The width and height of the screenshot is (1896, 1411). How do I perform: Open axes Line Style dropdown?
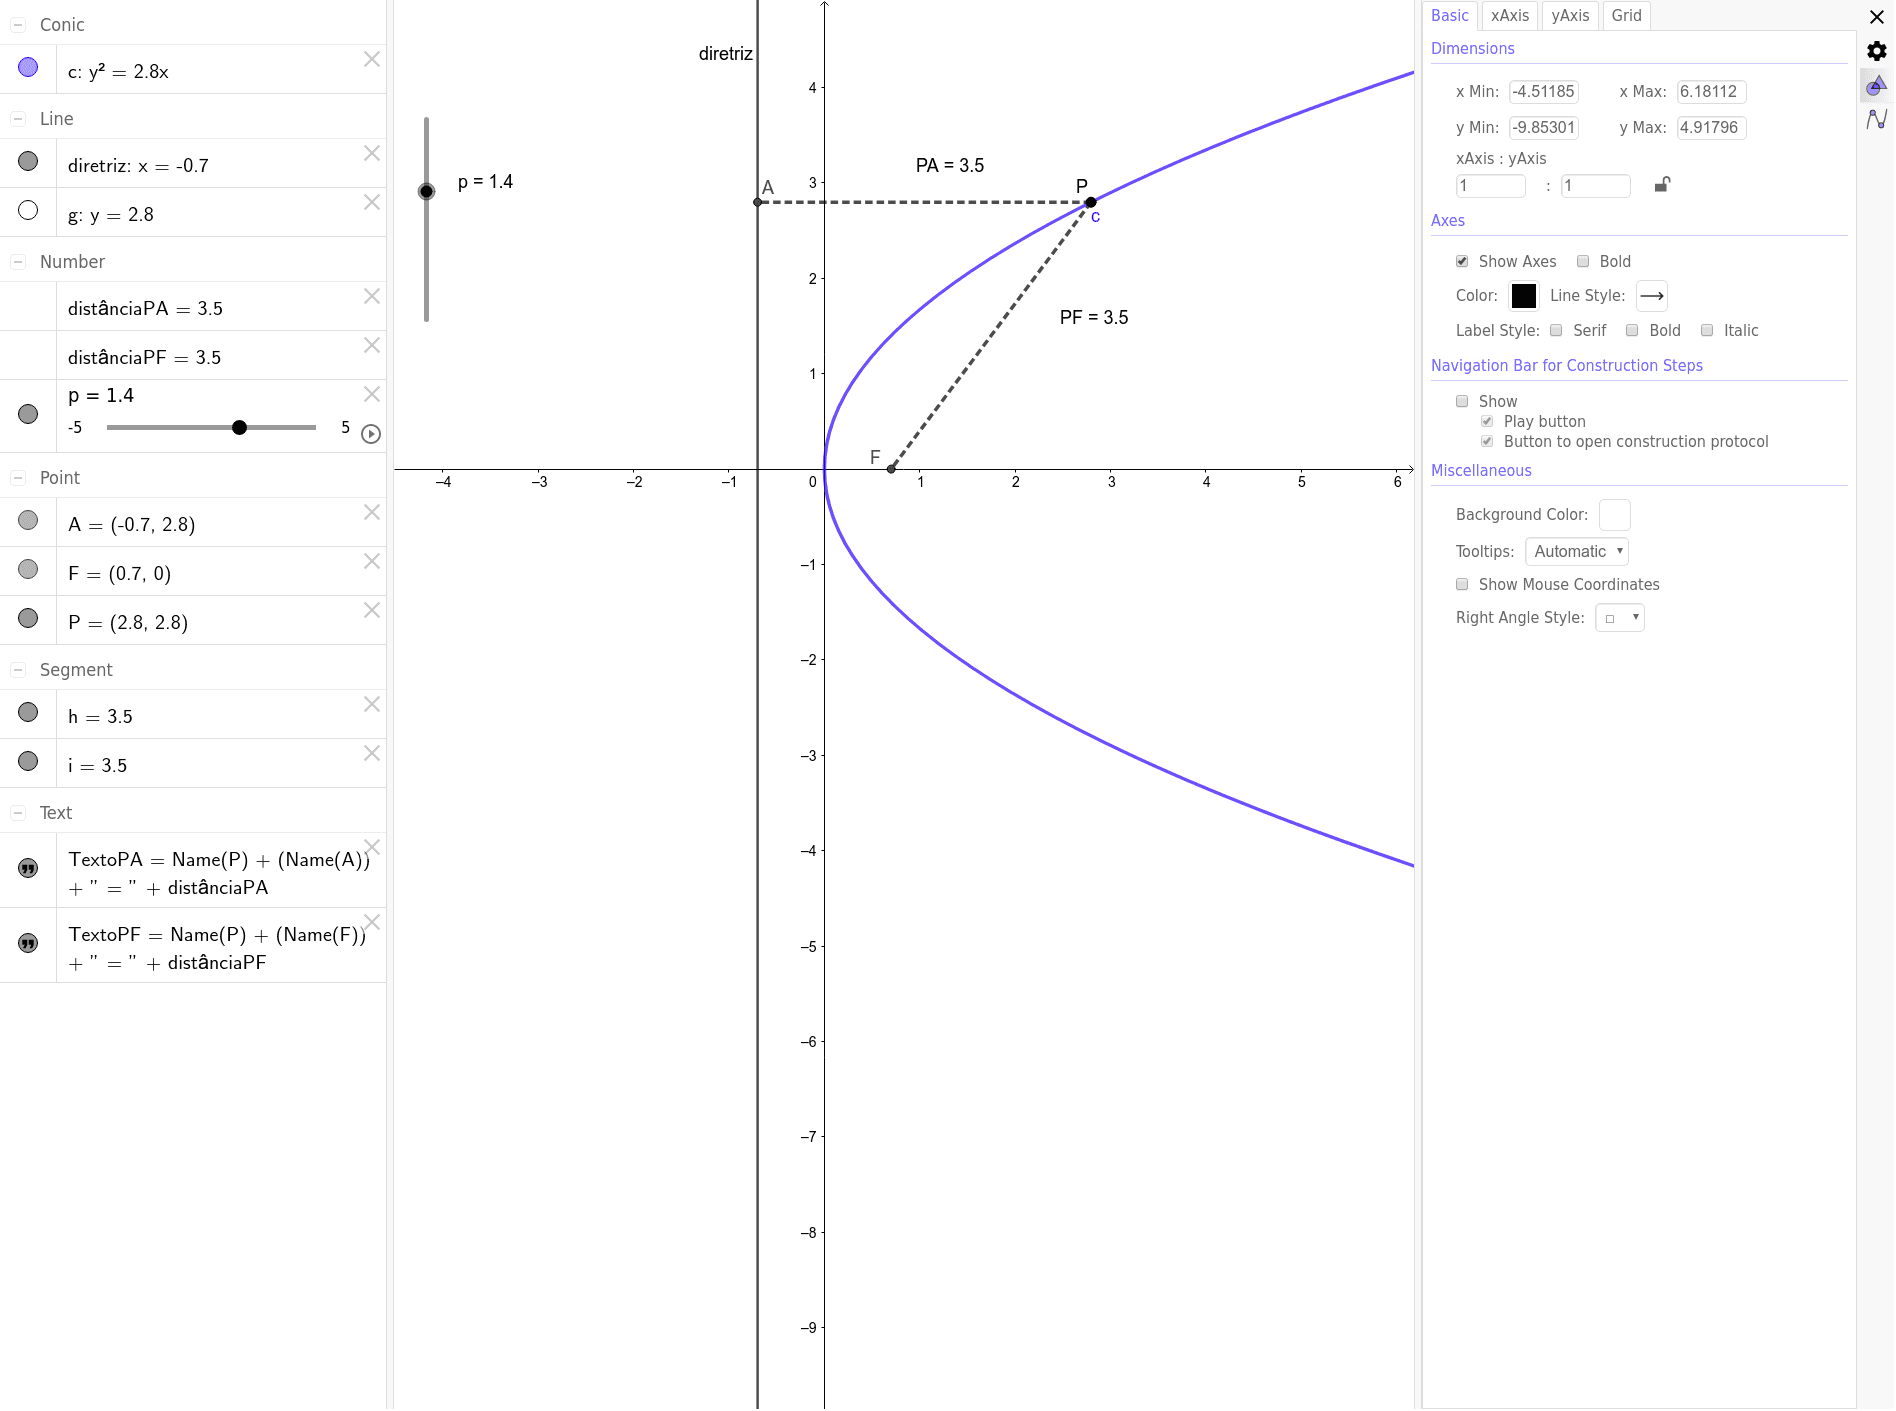pyautogui.click(x=1652, y=296)
